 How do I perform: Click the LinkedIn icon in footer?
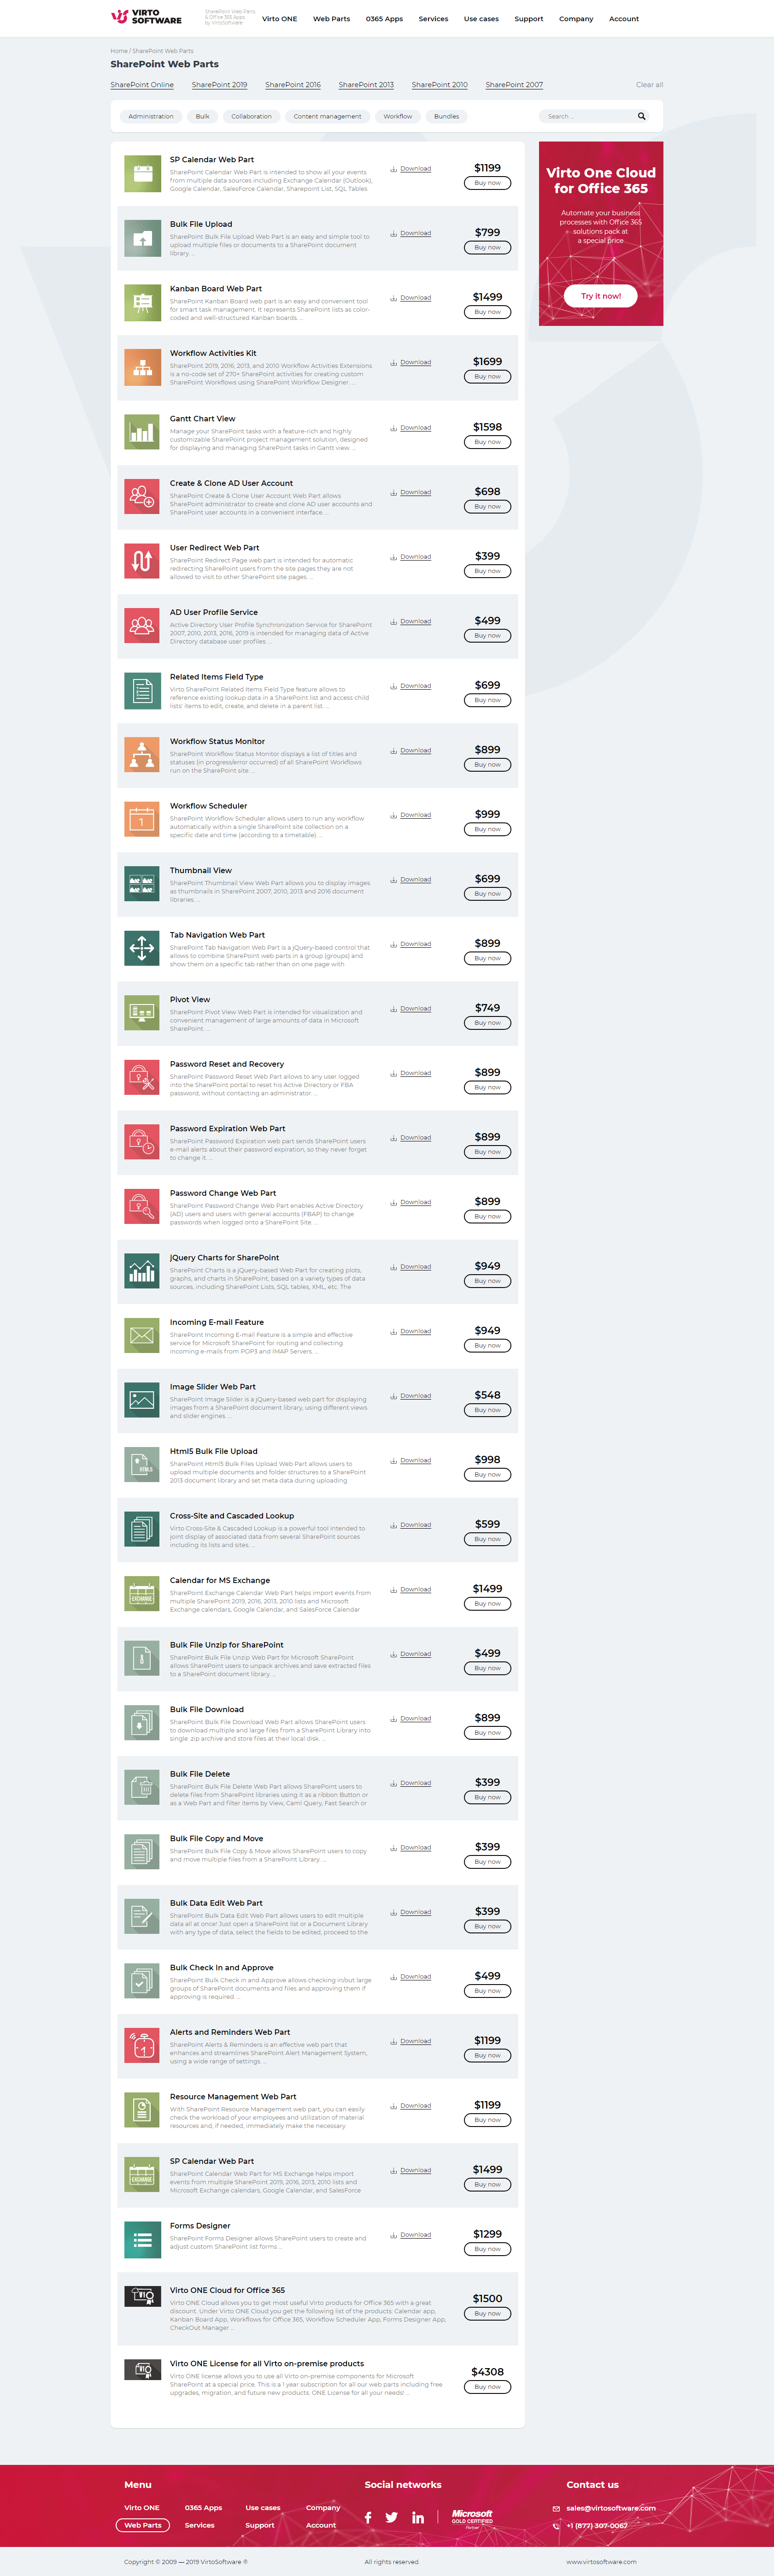click(x=418, y=2517)
